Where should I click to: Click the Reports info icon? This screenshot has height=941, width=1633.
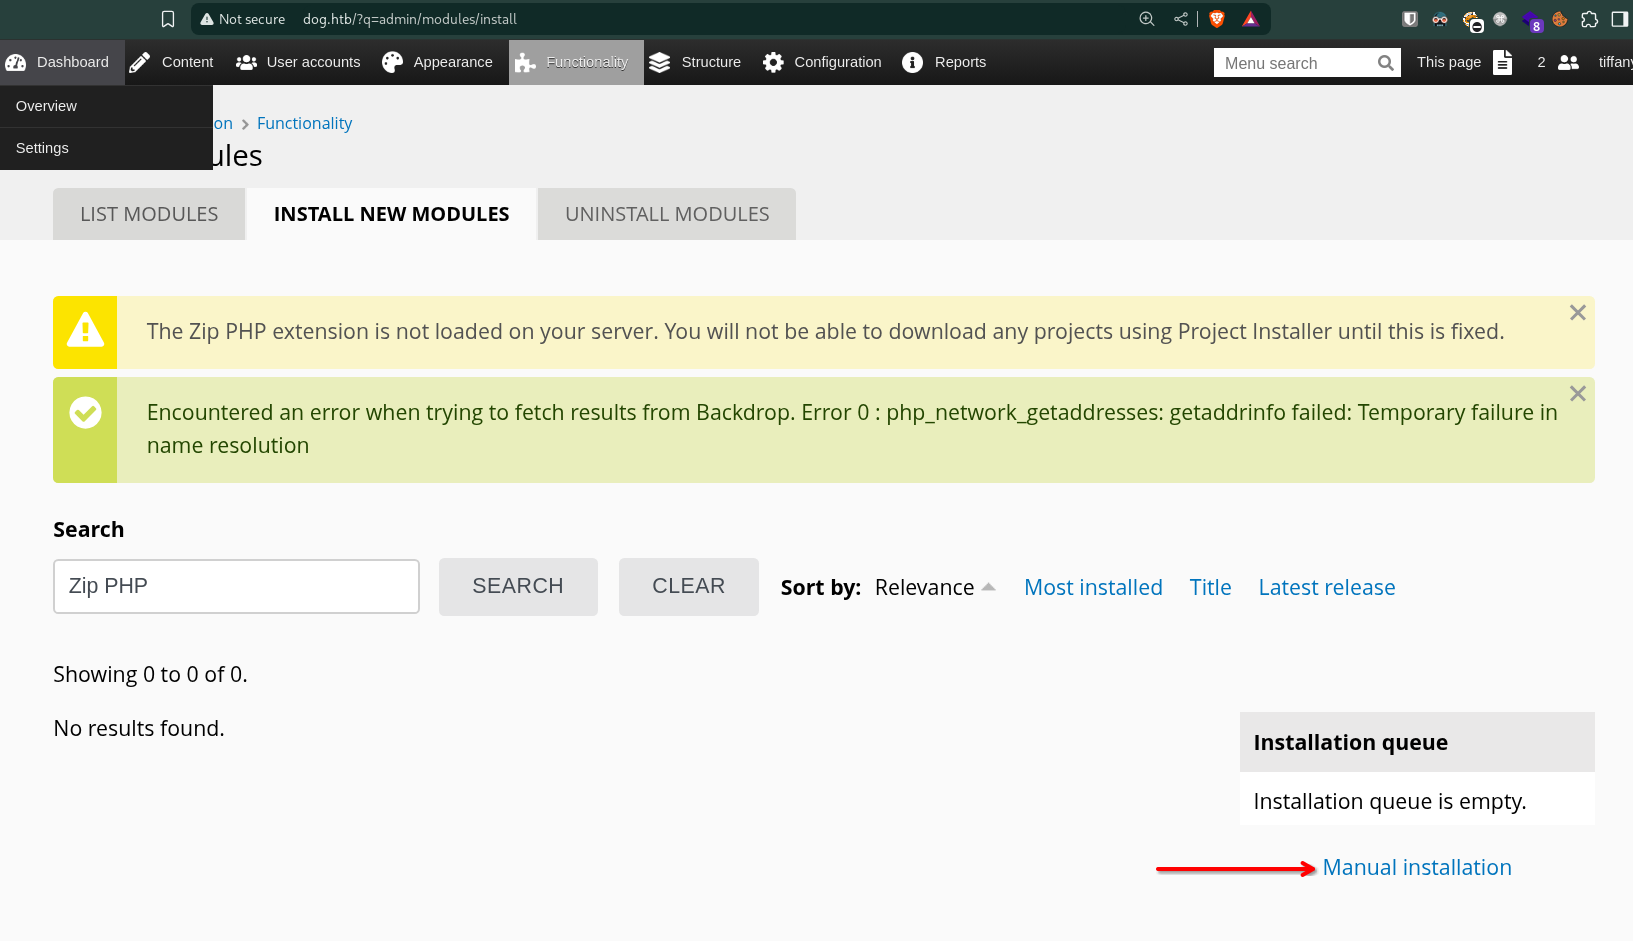point(912,62)
